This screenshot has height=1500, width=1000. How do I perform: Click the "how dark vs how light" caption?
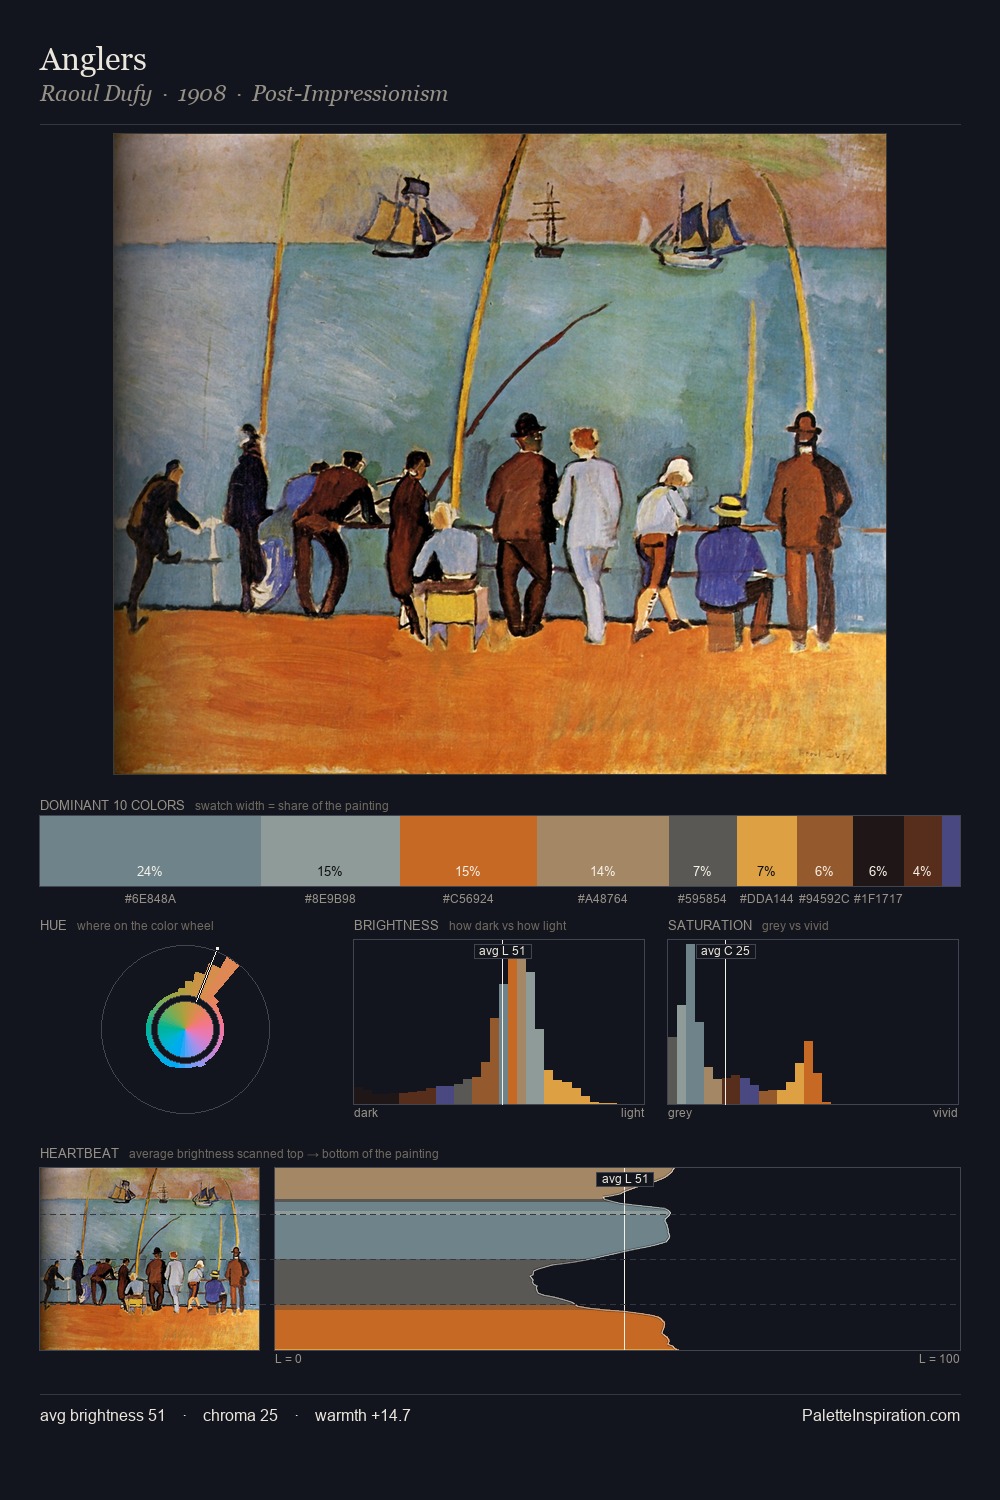[507, 926]
